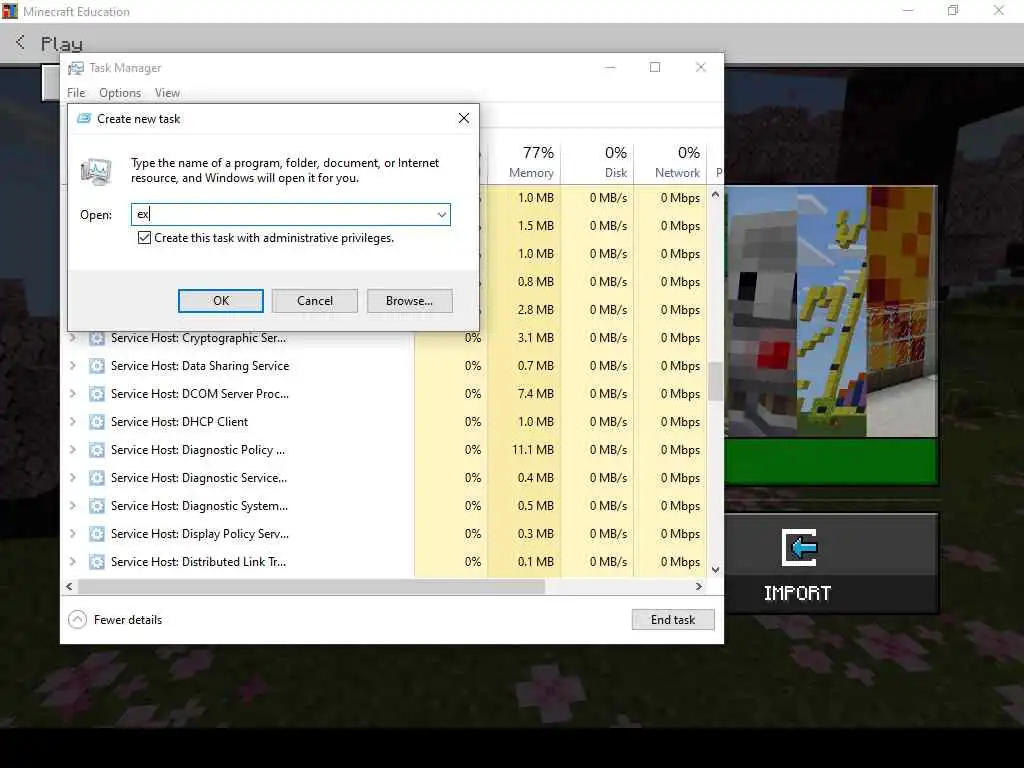Click the gear icon for Diagnostic System
Screen dimensions: 1024x768
click(97, 506)
